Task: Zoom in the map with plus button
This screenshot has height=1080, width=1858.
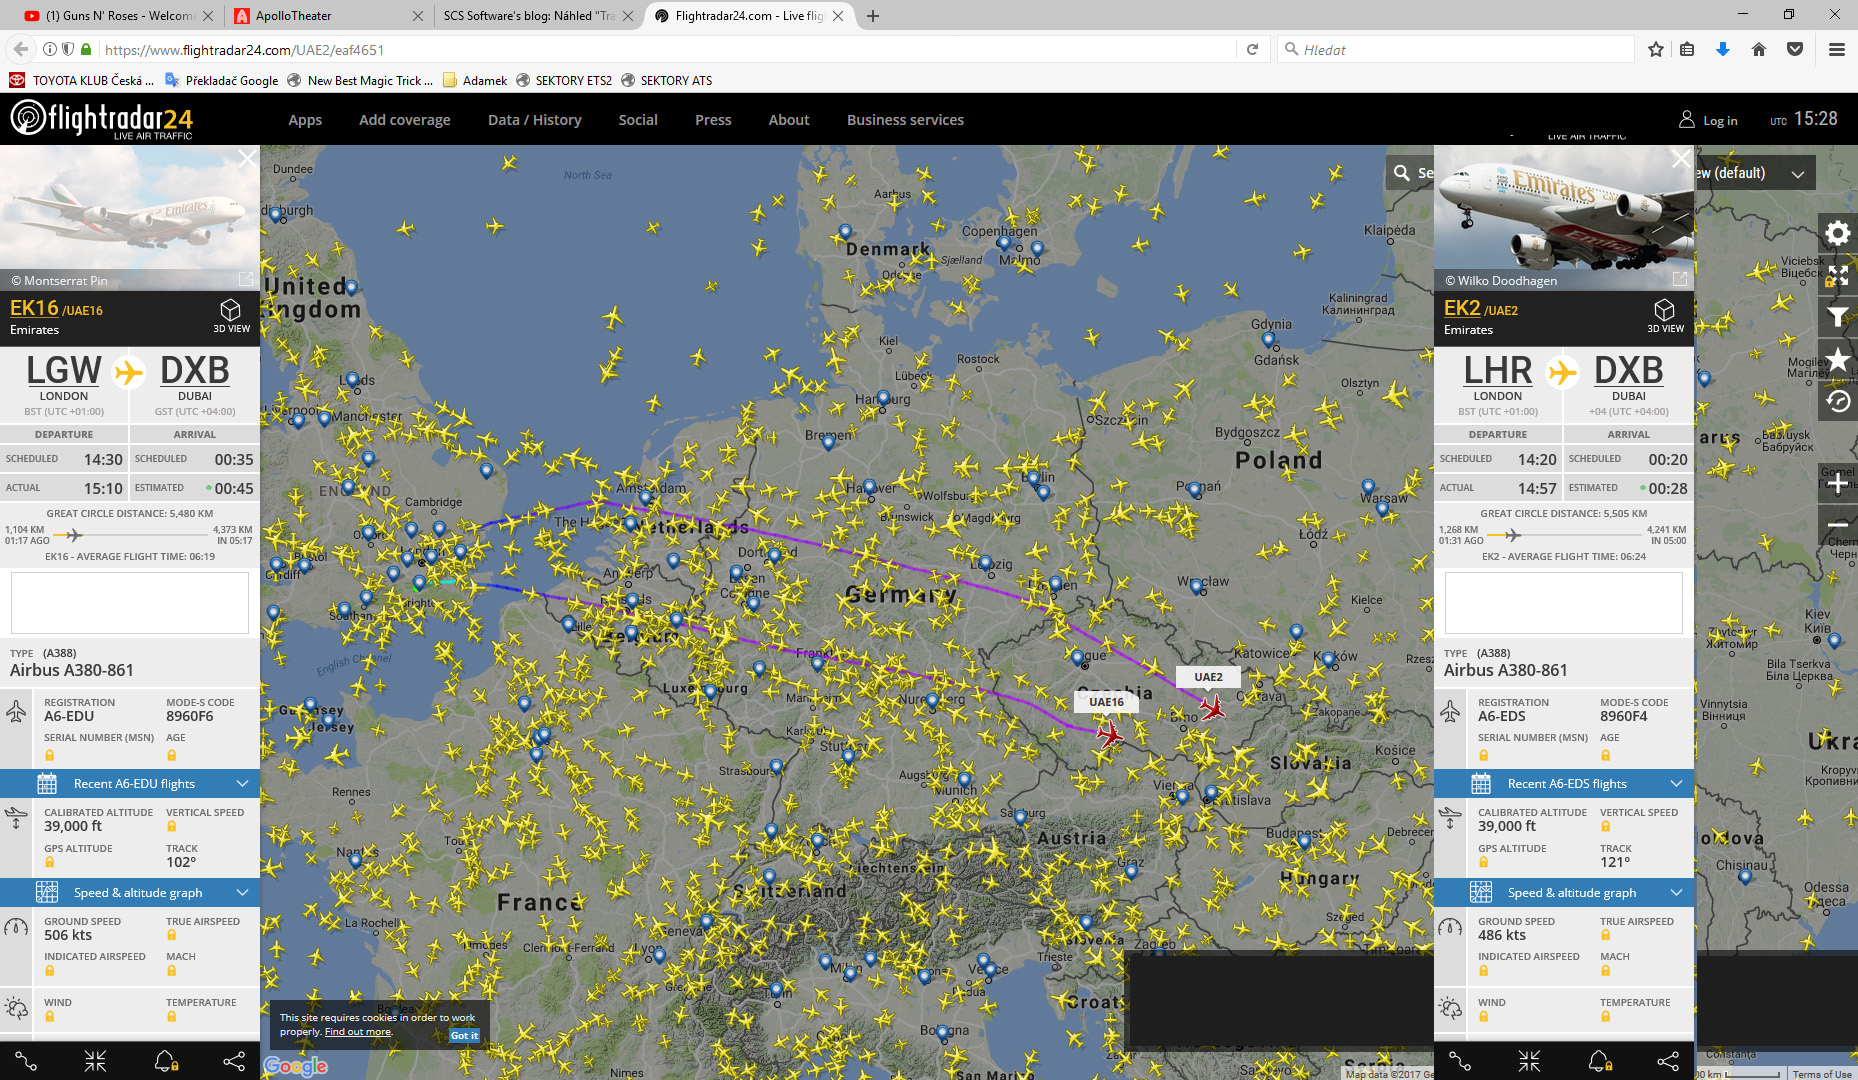Action: [1838, 484]
